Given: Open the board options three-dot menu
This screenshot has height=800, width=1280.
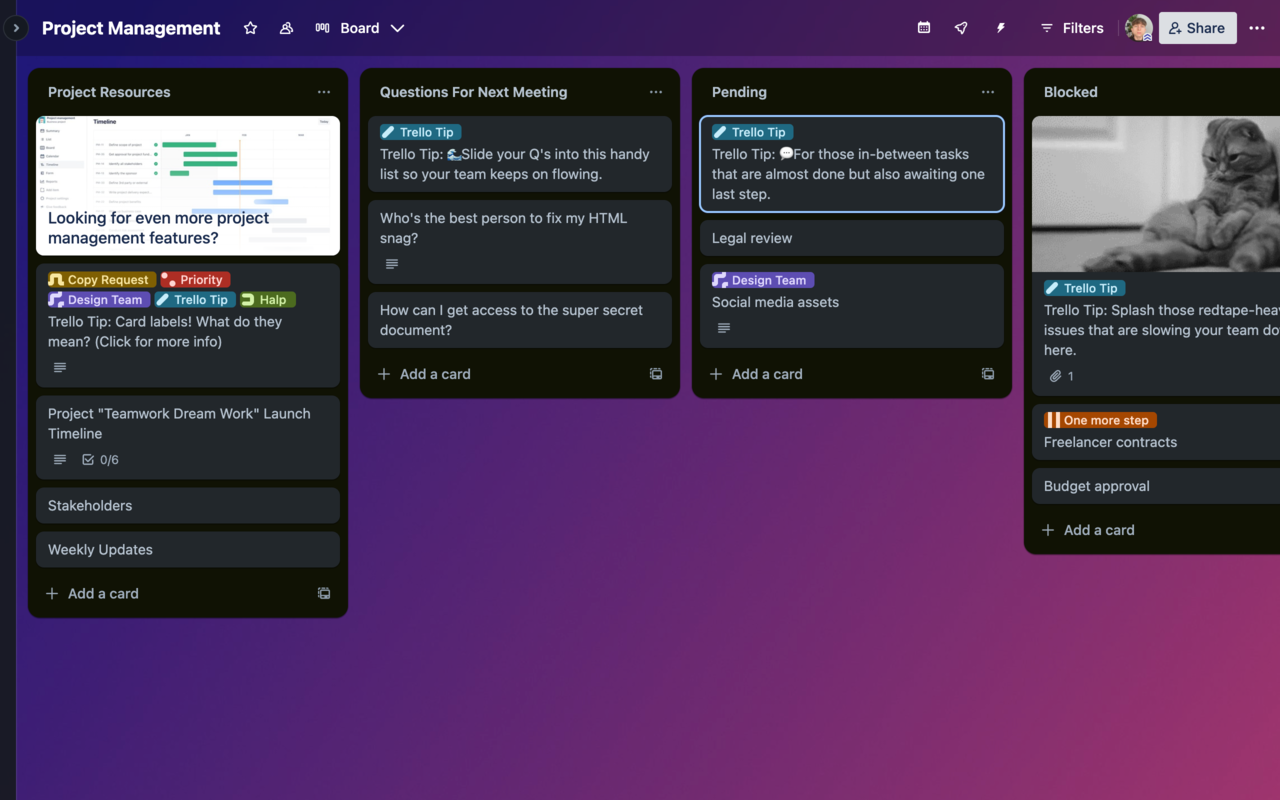Looking at the screenshot, I should (x=1257, y=28).
